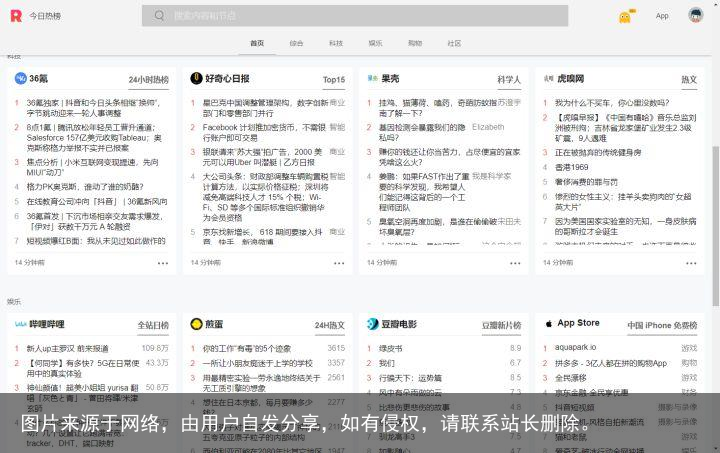Open 基因检测会暴露我们的隐私吗 article
720x453 pixels.
(422, 132)
